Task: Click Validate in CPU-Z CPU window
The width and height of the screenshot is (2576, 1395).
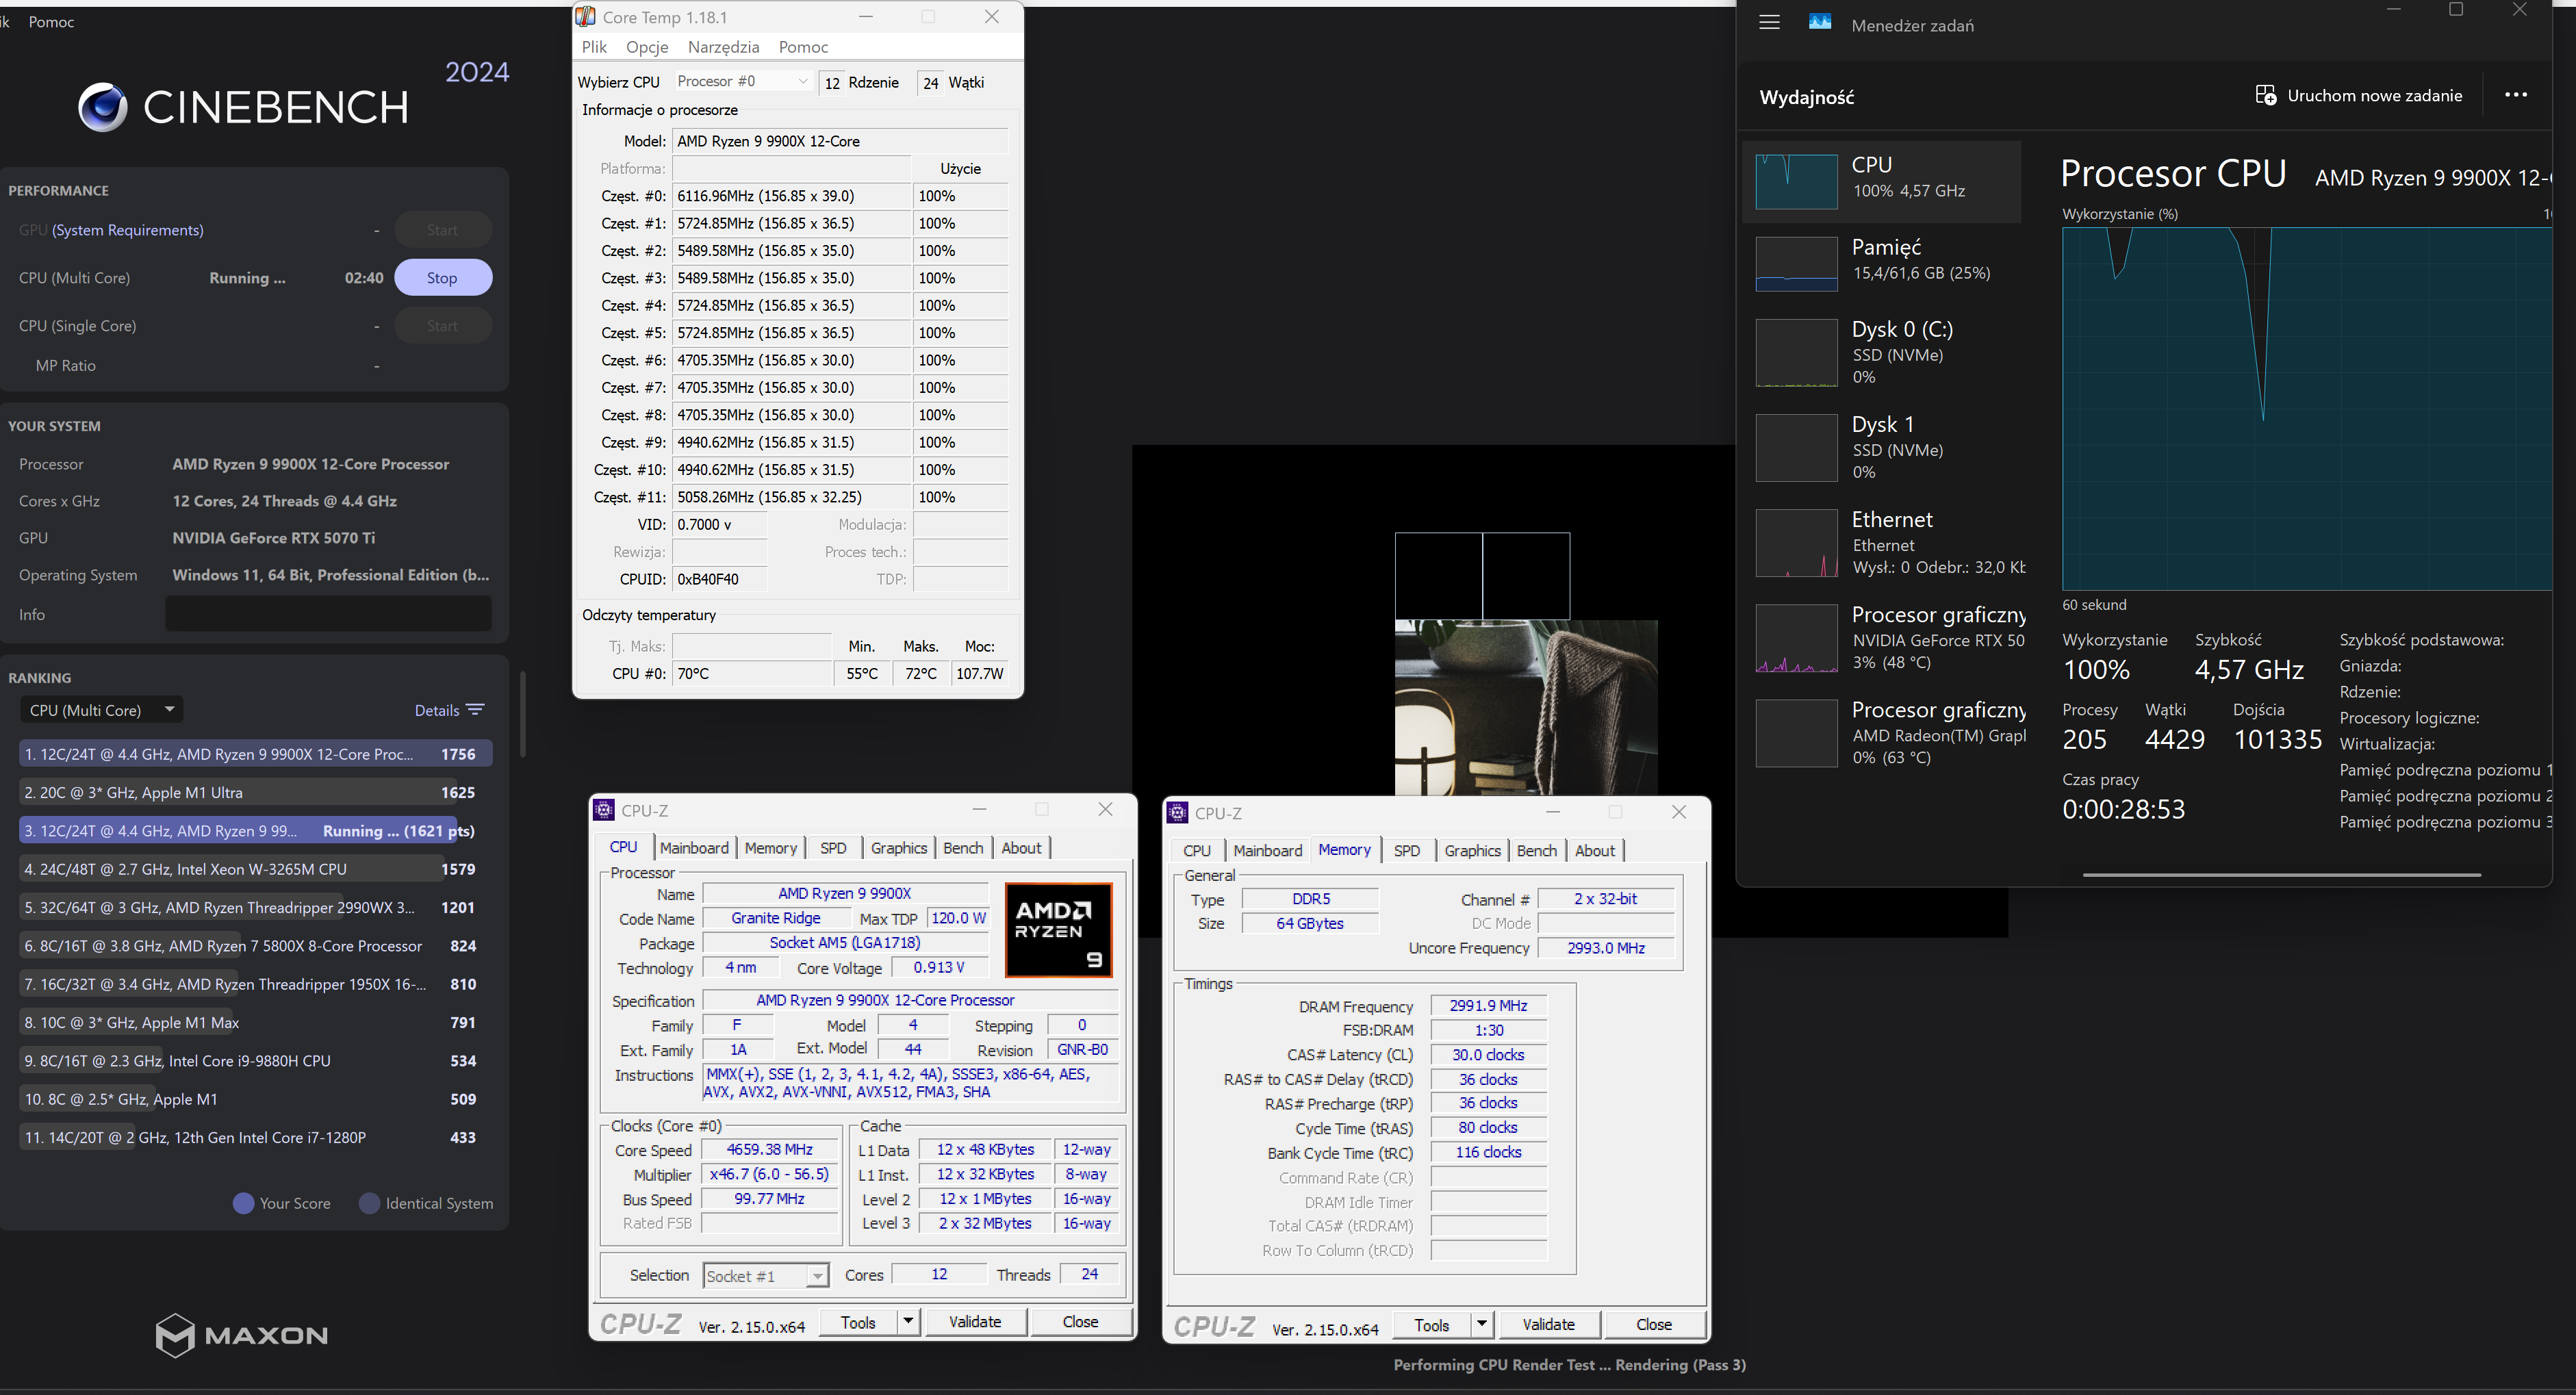Action: click(975, 1321)
